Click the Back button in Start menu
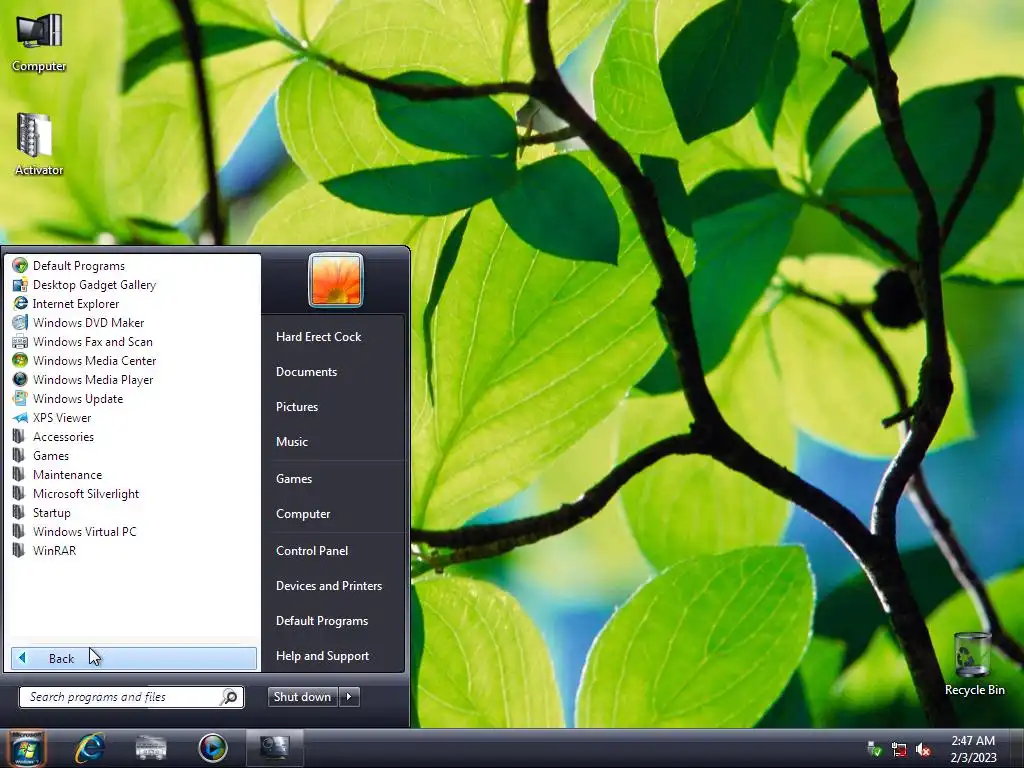Image resolution: width=1024 pixels, height=768 pixels. click(134, 658)
